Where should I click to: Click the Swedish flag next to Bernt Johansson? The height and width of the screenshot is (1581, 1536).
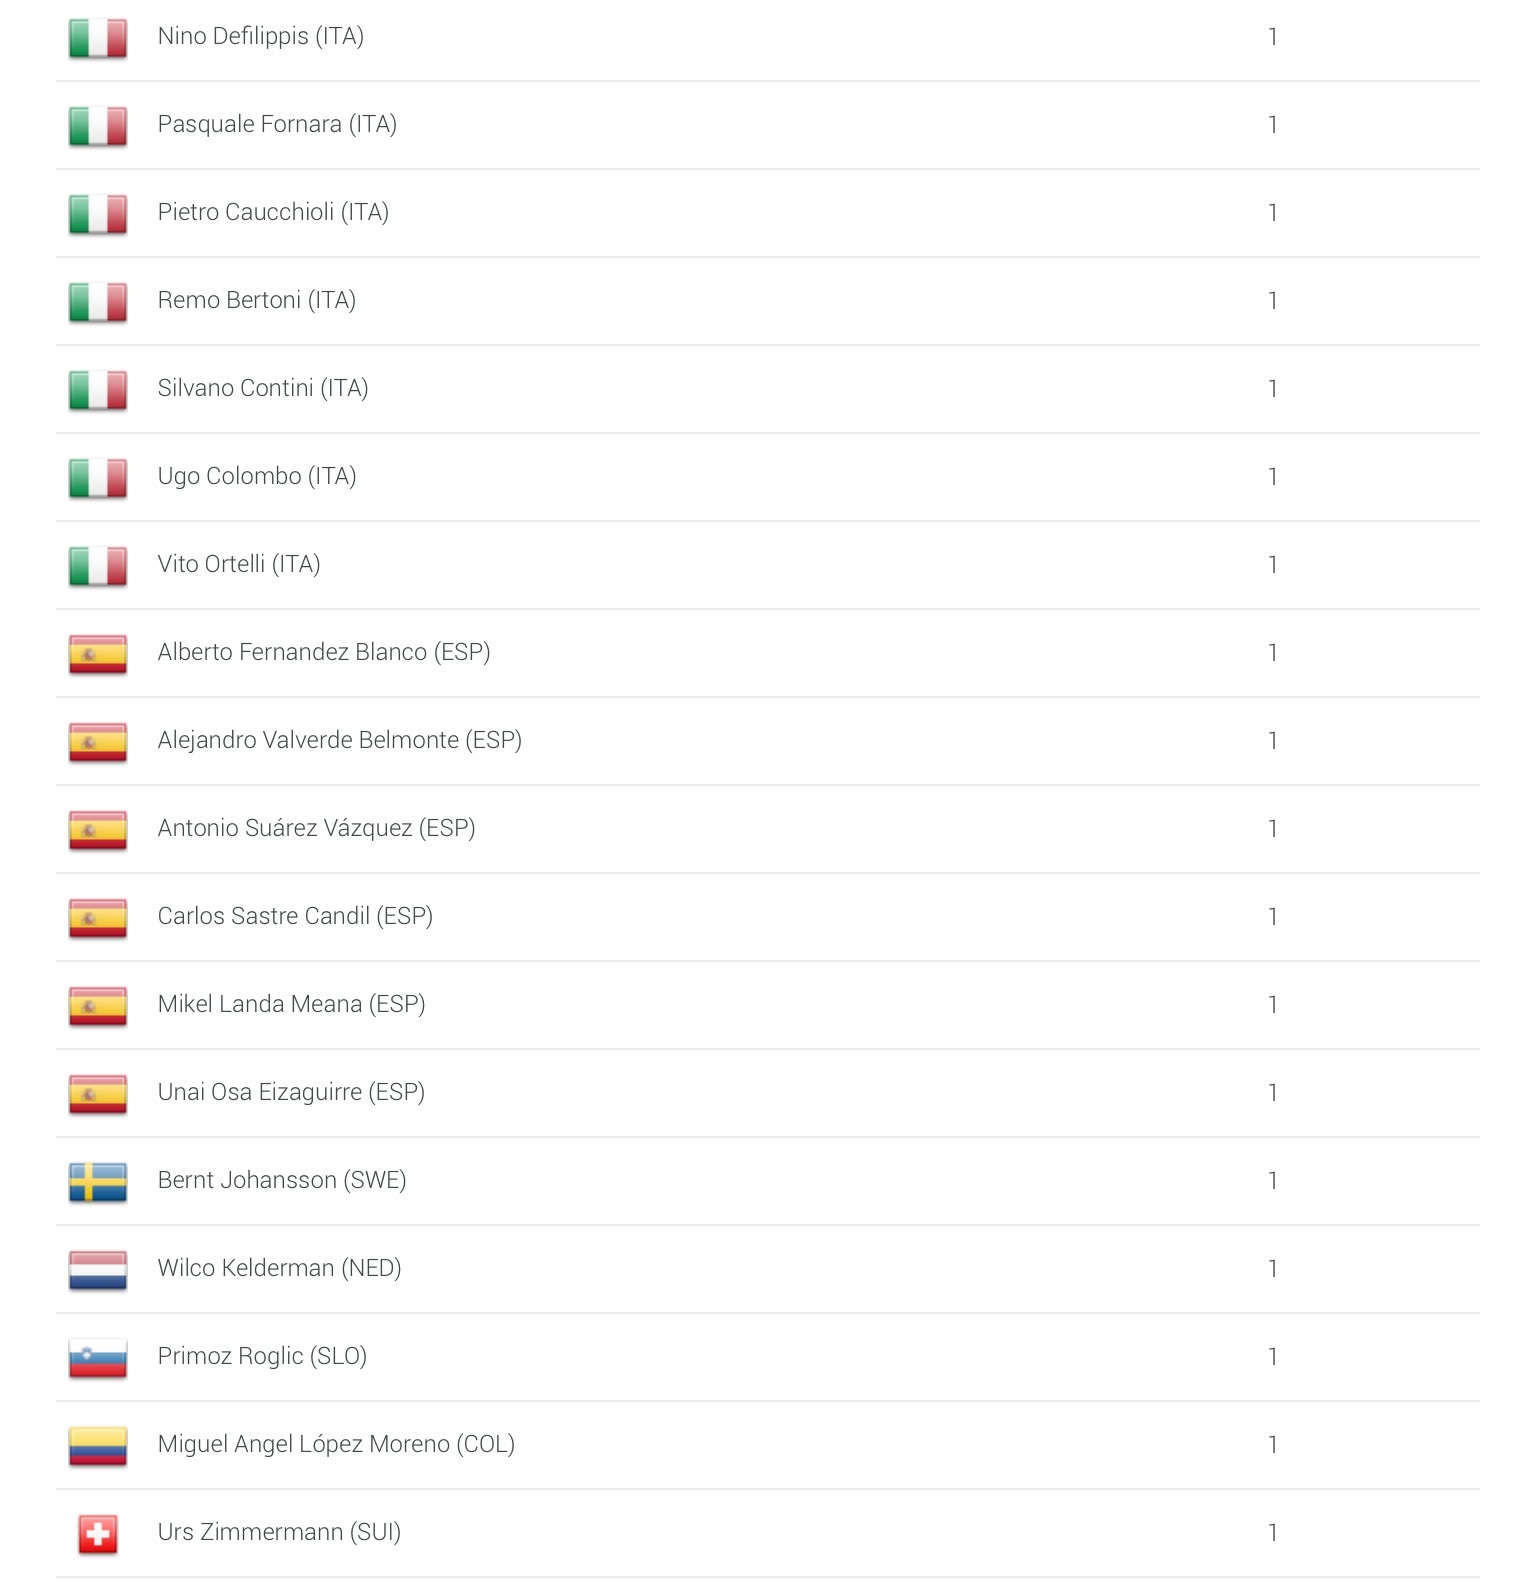98,1182
